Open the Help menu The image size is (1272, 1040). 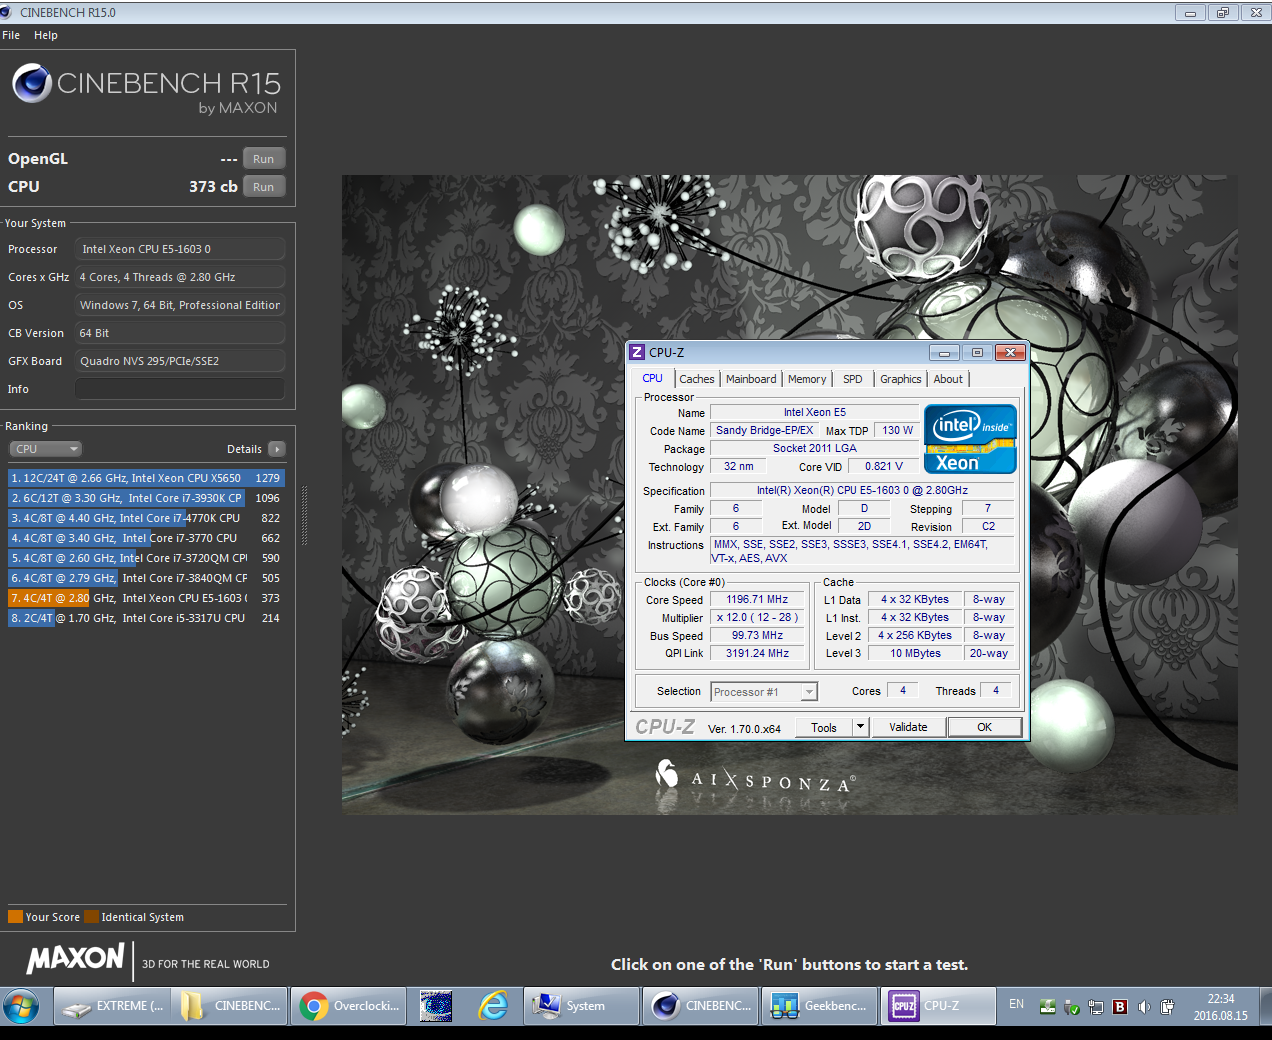(46, 35)
